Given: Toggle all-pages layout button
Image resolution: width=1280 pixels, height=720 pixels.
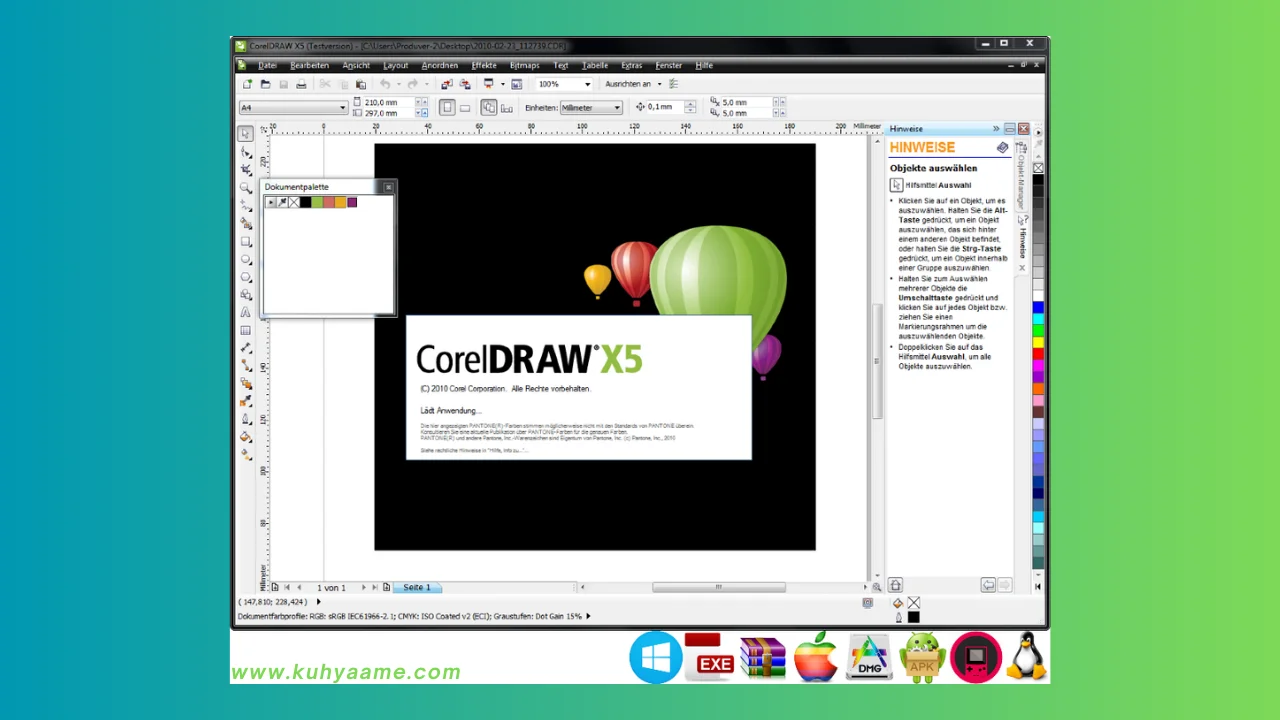Looking at the screenshot, I should pos(488,107).
